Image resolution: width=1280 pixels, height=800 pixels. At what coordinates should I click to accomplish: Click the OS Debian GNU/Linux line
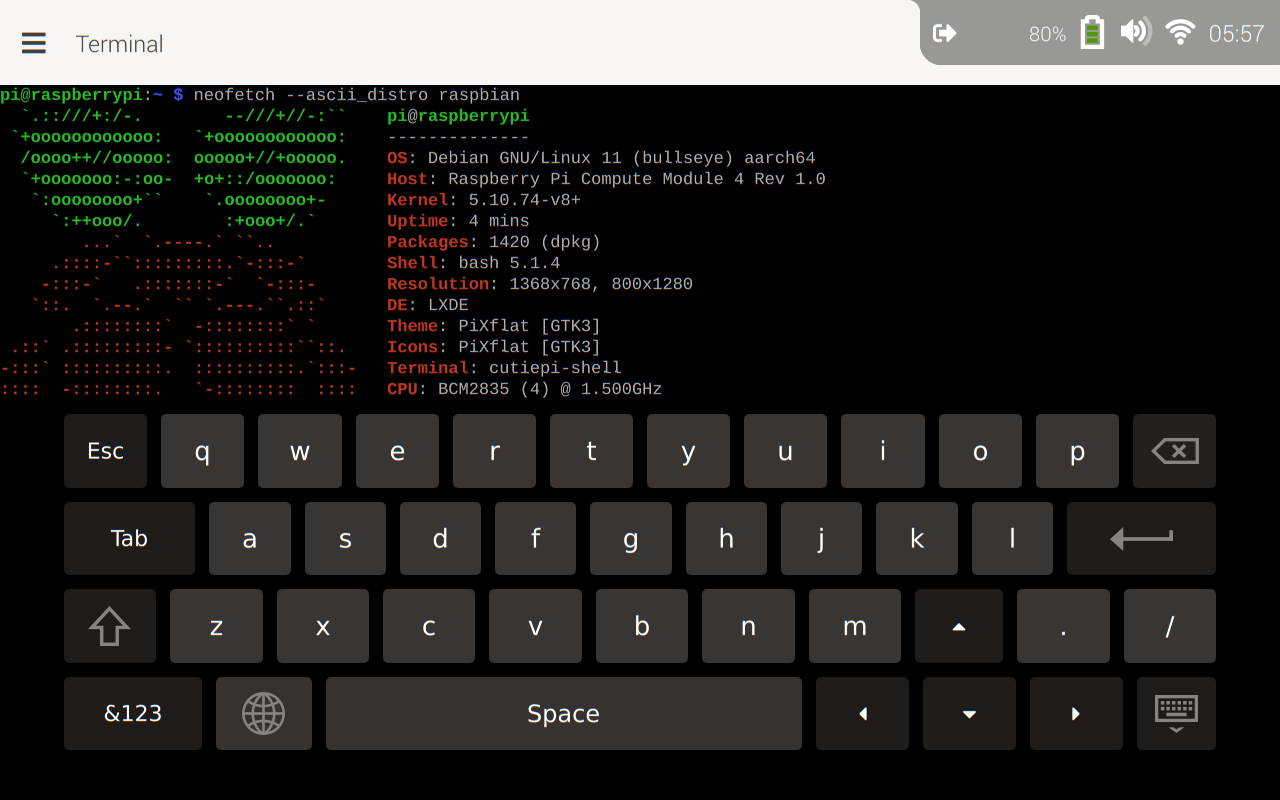(x=601, y=158)
